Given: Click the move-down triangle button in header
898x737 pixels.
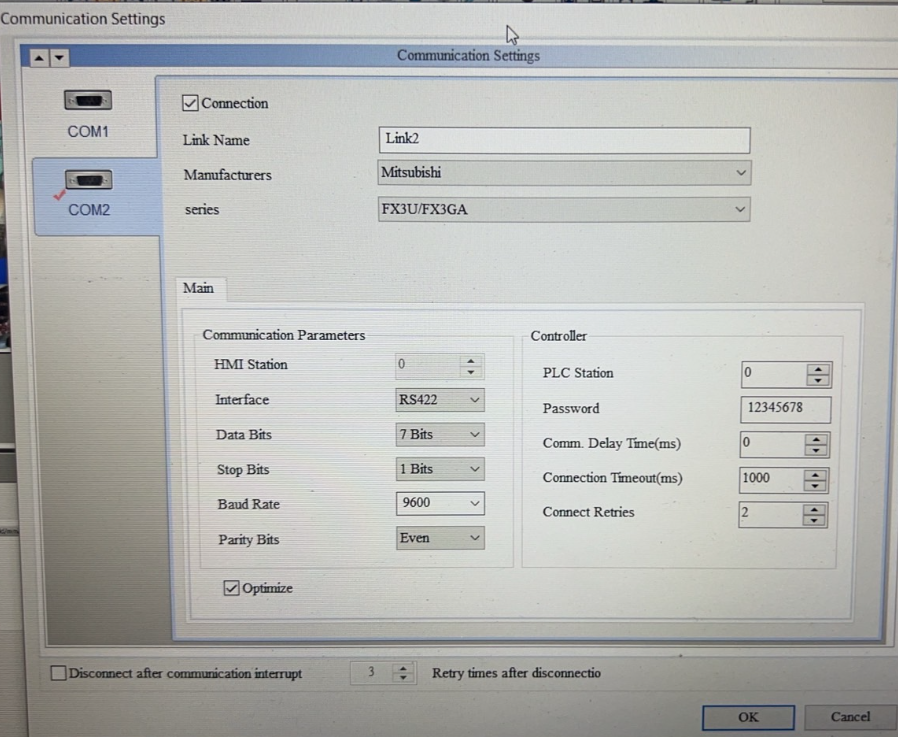Looking at the screenshot, I should pyautogui.click(x=59, y=58).
